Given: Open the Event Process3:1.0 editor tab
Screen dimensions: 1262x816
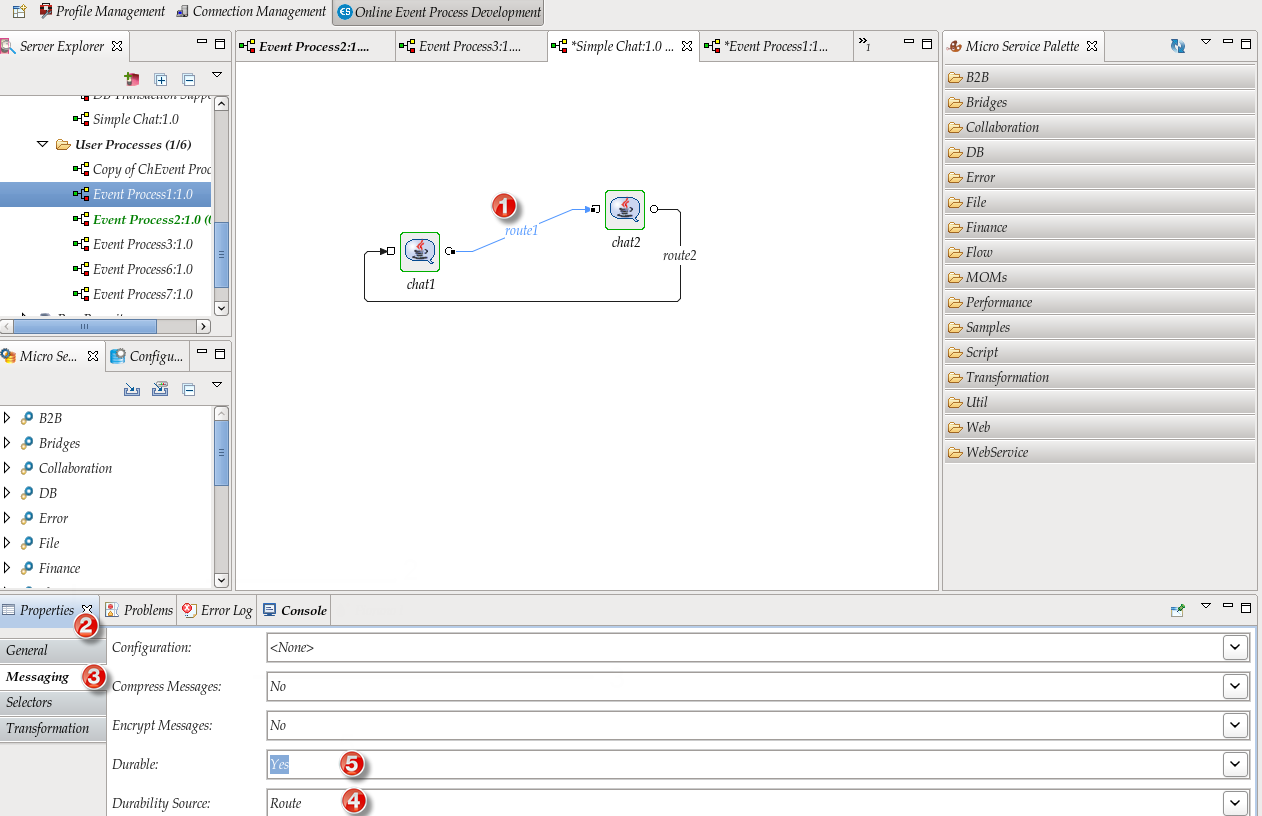Looking at the screenshot, I should (469, 46).
